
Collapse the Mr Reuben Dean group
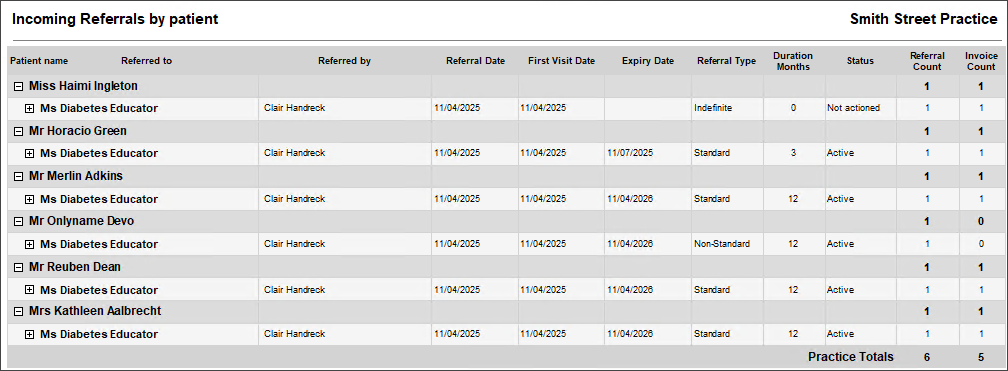click(19, 267)
